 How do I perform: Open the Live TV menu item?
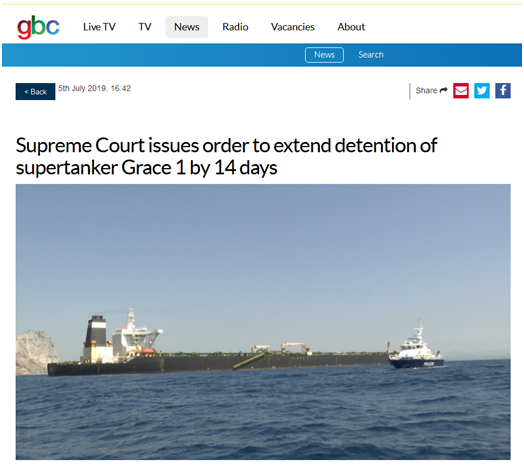point(99,27)
